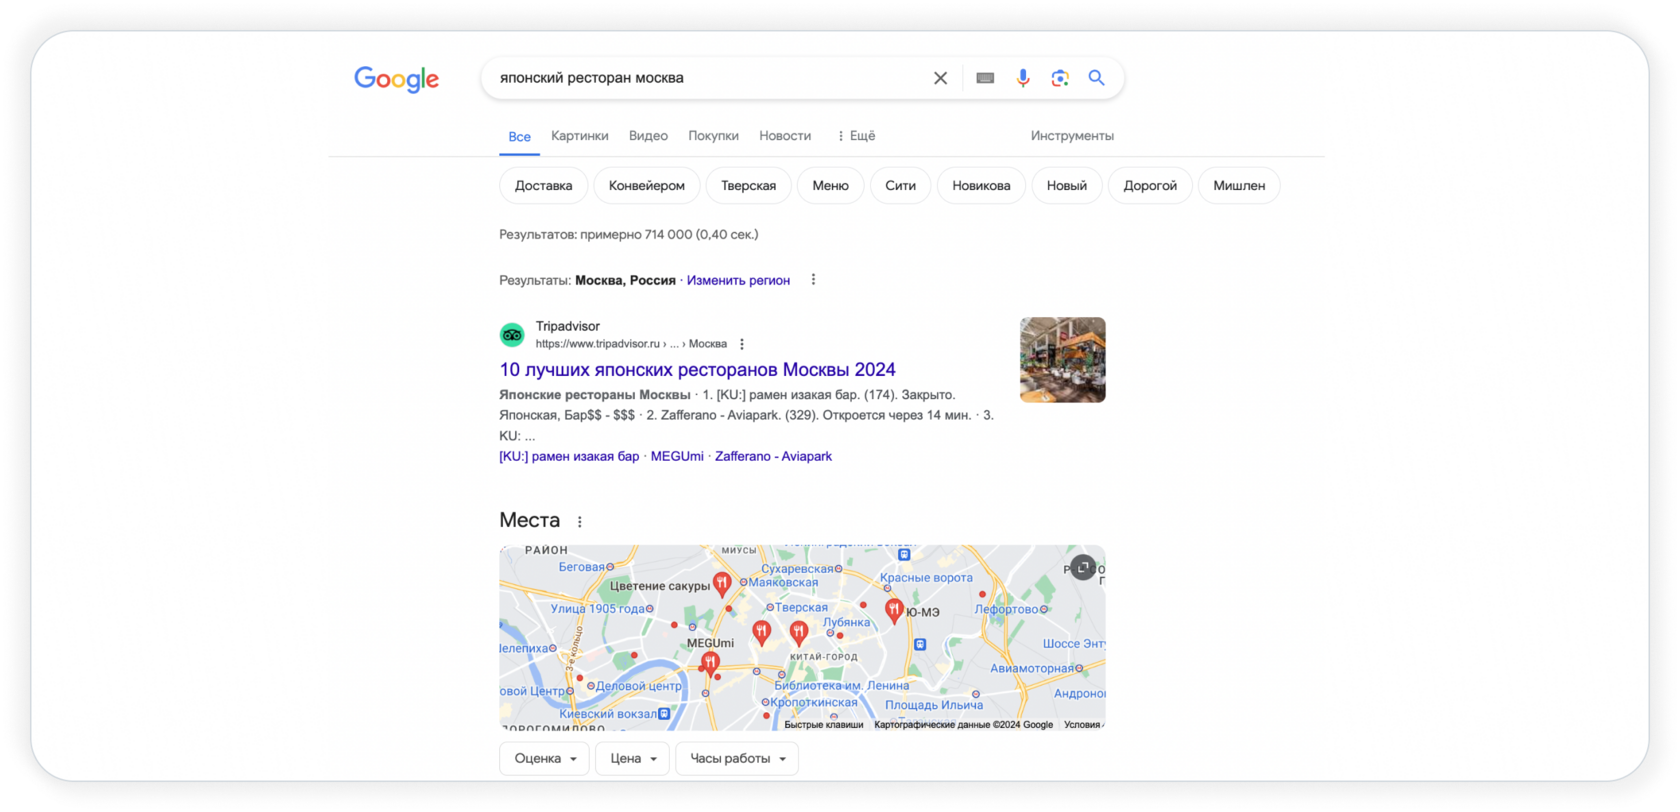1680x812 pixels.
Task: Click the Изменить регион link
Action: 738,281
